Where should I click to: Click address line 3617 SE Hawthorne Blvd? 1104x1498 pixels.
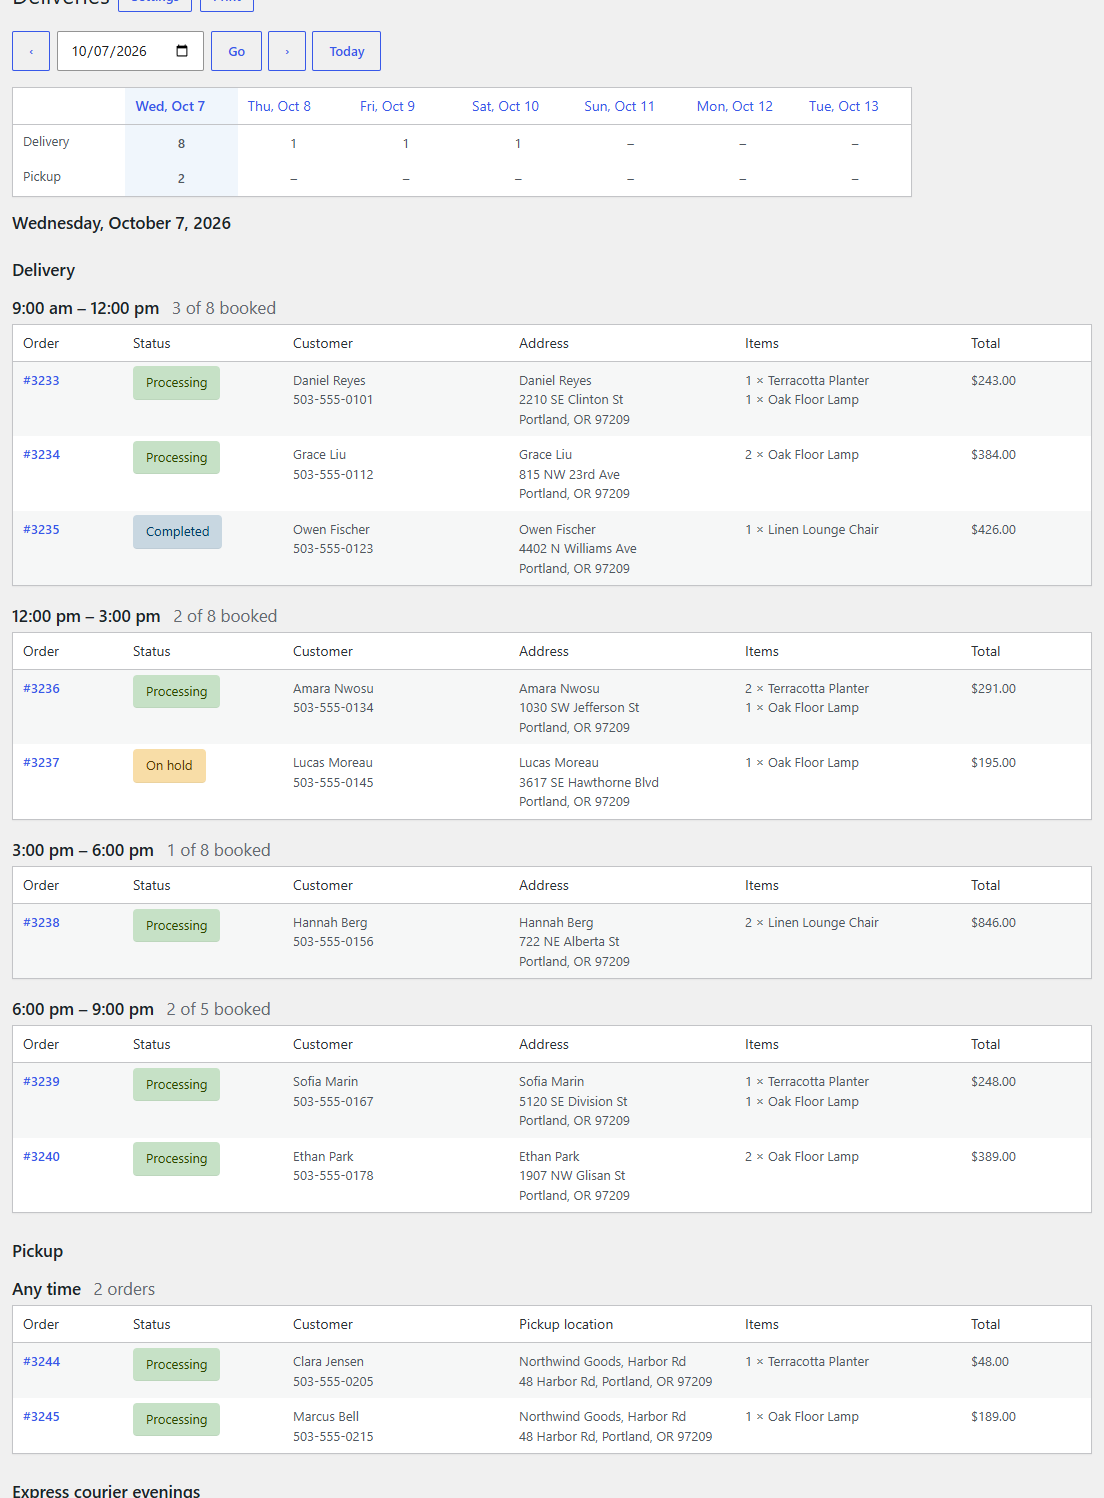click(x=589, y=783)
